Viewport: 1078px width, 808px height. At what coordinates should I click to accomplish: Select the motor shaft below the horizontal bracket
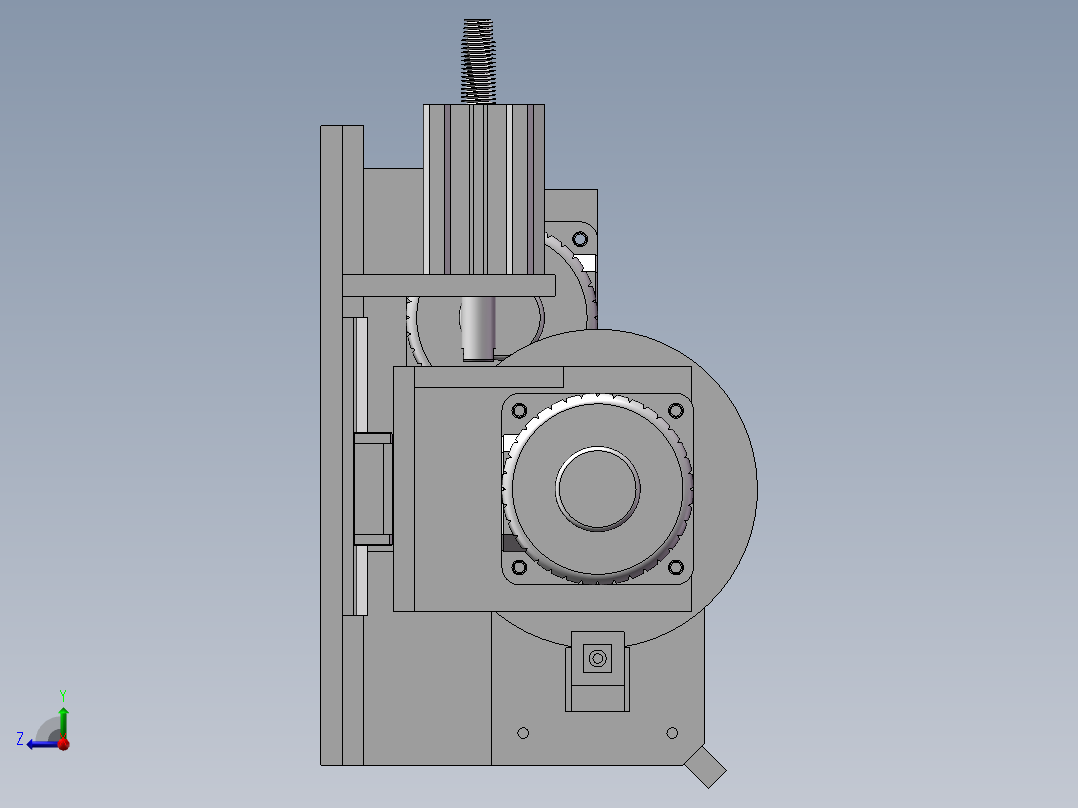tap(478, 328)
